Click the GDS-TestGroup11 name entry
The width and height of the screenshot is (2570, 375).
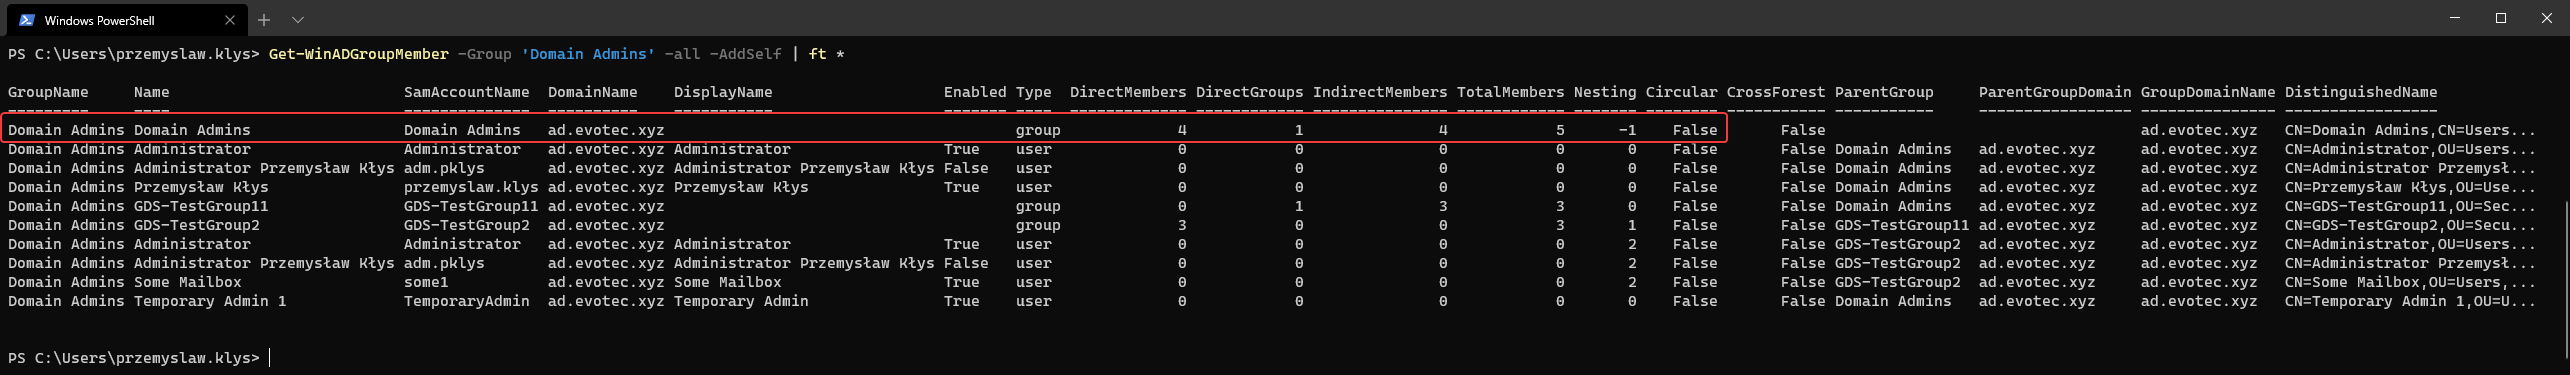coord(201,206)
